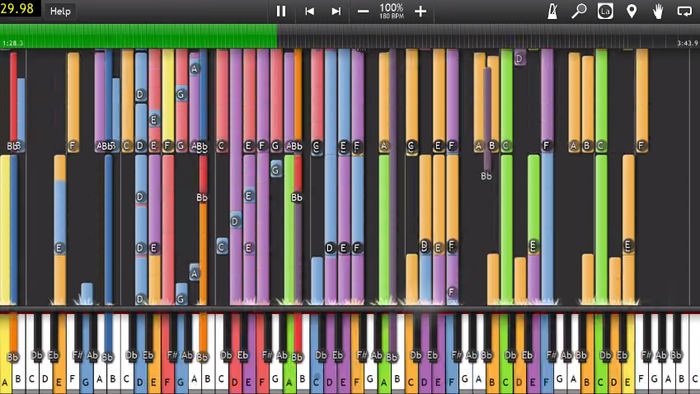Skip back with the previous button

tap(309, 11)
